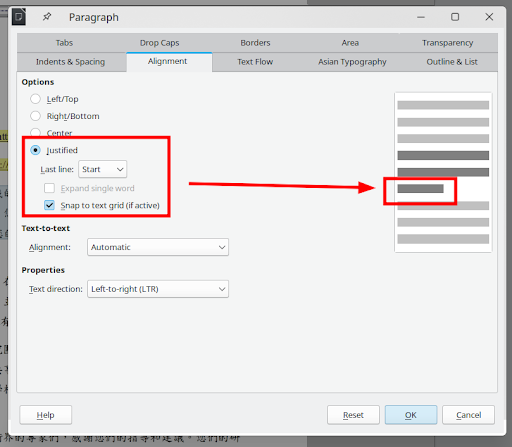Uncheck Snap to text grid (if active)
The height and width of the screenshot is (447, 512).
49,205
